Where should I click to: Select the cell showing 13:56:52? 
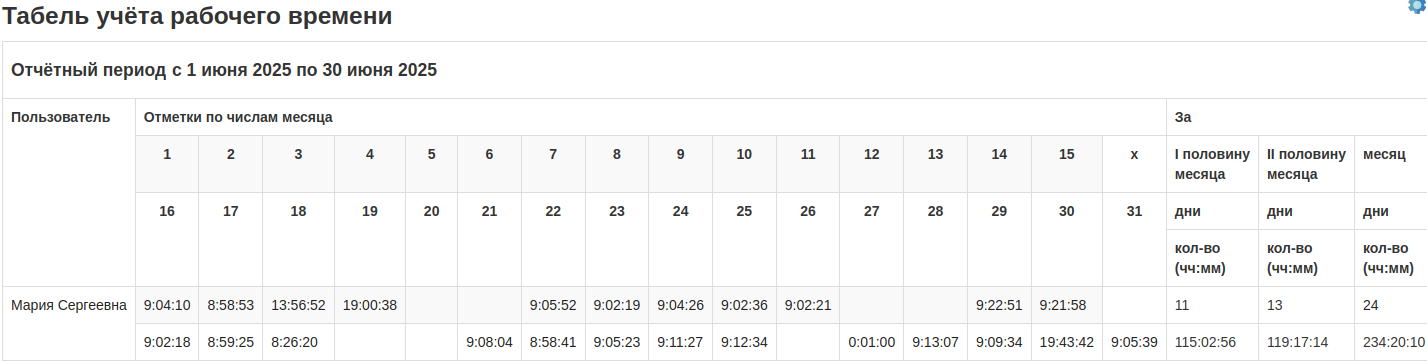(298, 305)
